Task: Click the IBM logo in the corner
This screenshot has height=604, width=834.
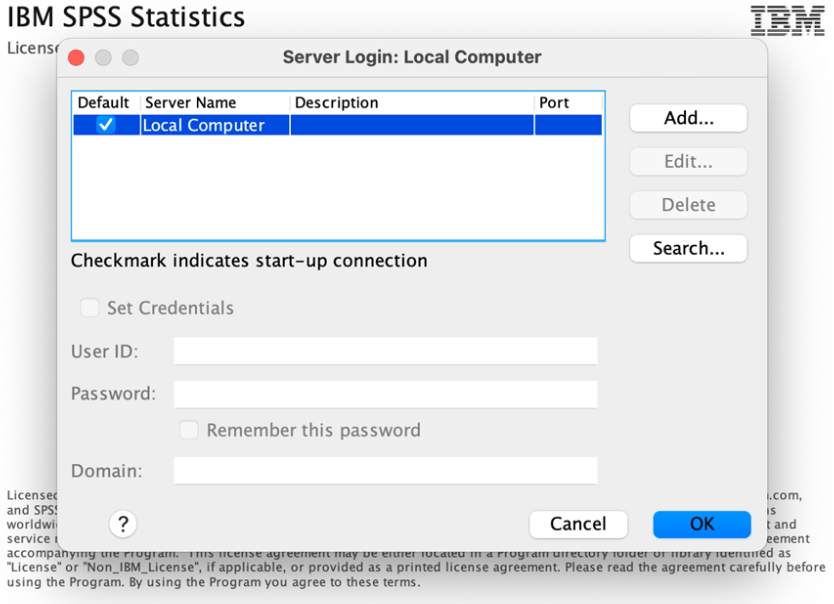Action: (x=787, y=20)
